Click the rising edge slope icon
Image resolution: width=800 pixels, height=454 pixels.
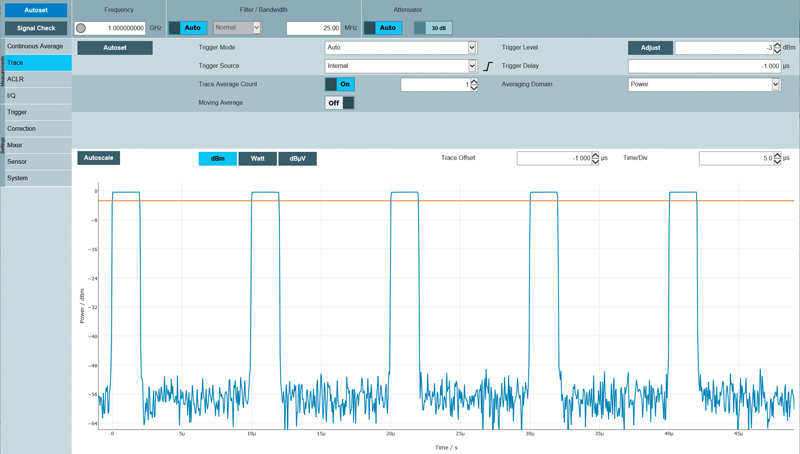coord(488,66)
